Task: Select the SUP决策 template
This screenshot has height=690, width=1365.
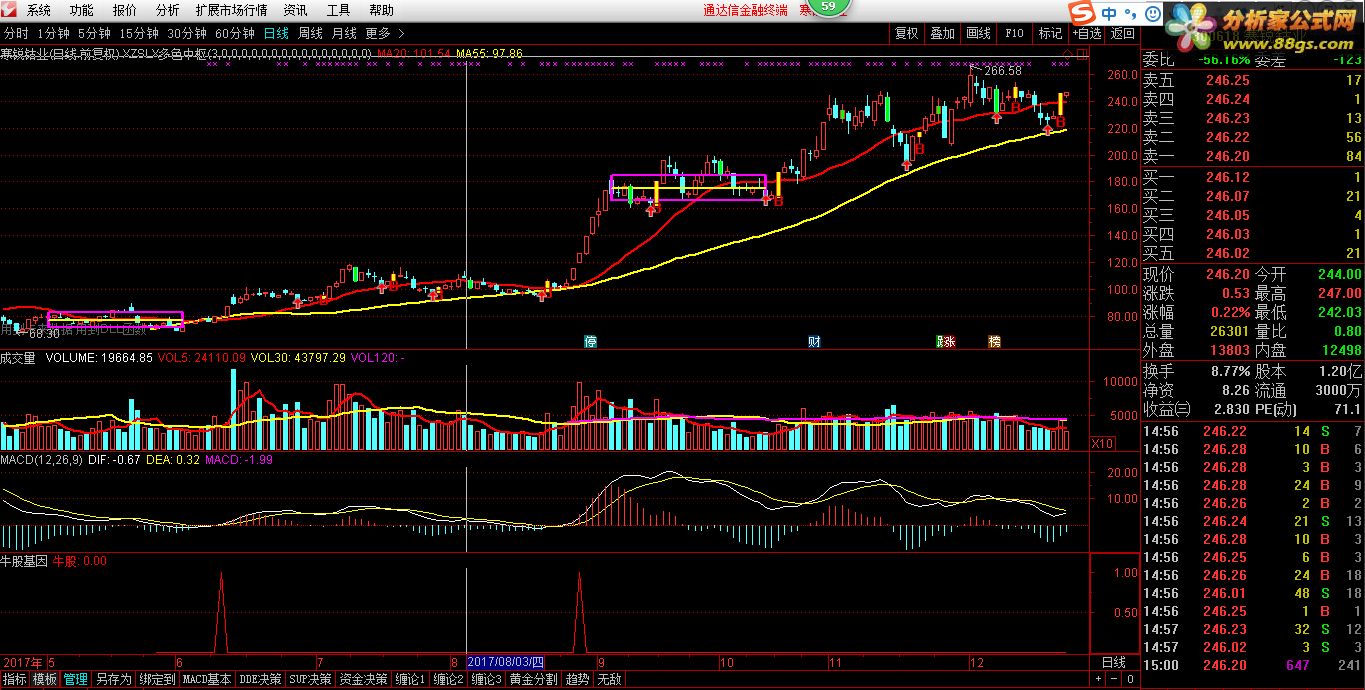Action: click(310, 679)
